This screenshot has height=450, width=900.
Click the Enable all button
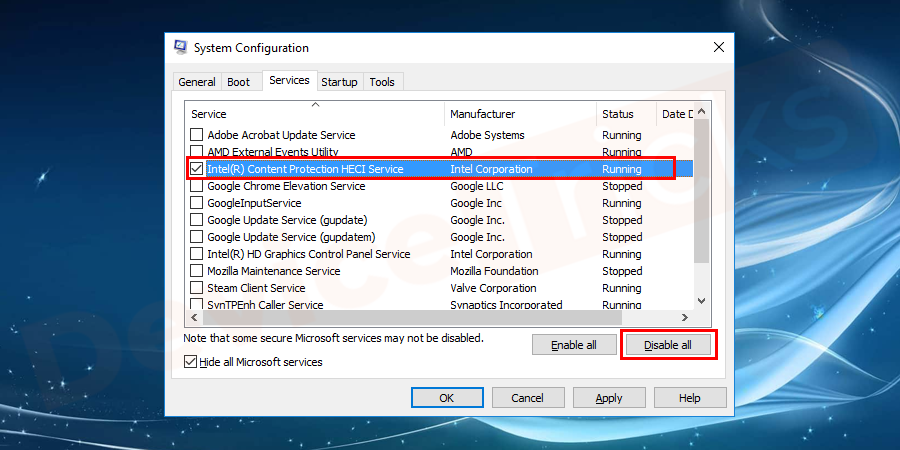[574, 345]
